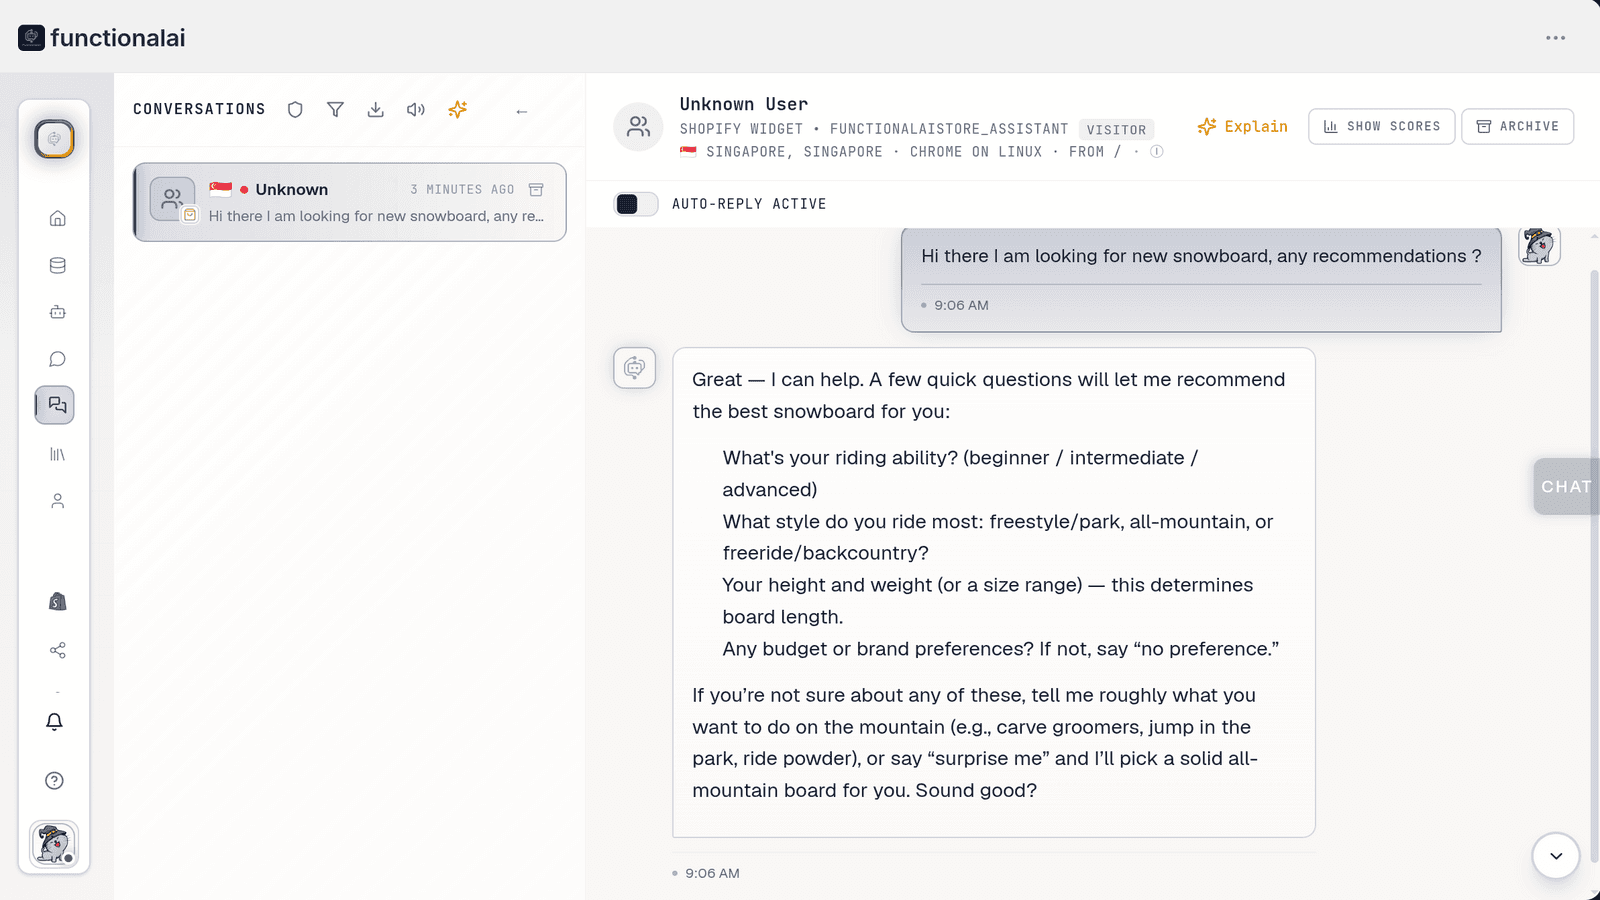Toggle the Auto-Reply Active switch
The image size is (1600, 900).
[x=635, y=204]
